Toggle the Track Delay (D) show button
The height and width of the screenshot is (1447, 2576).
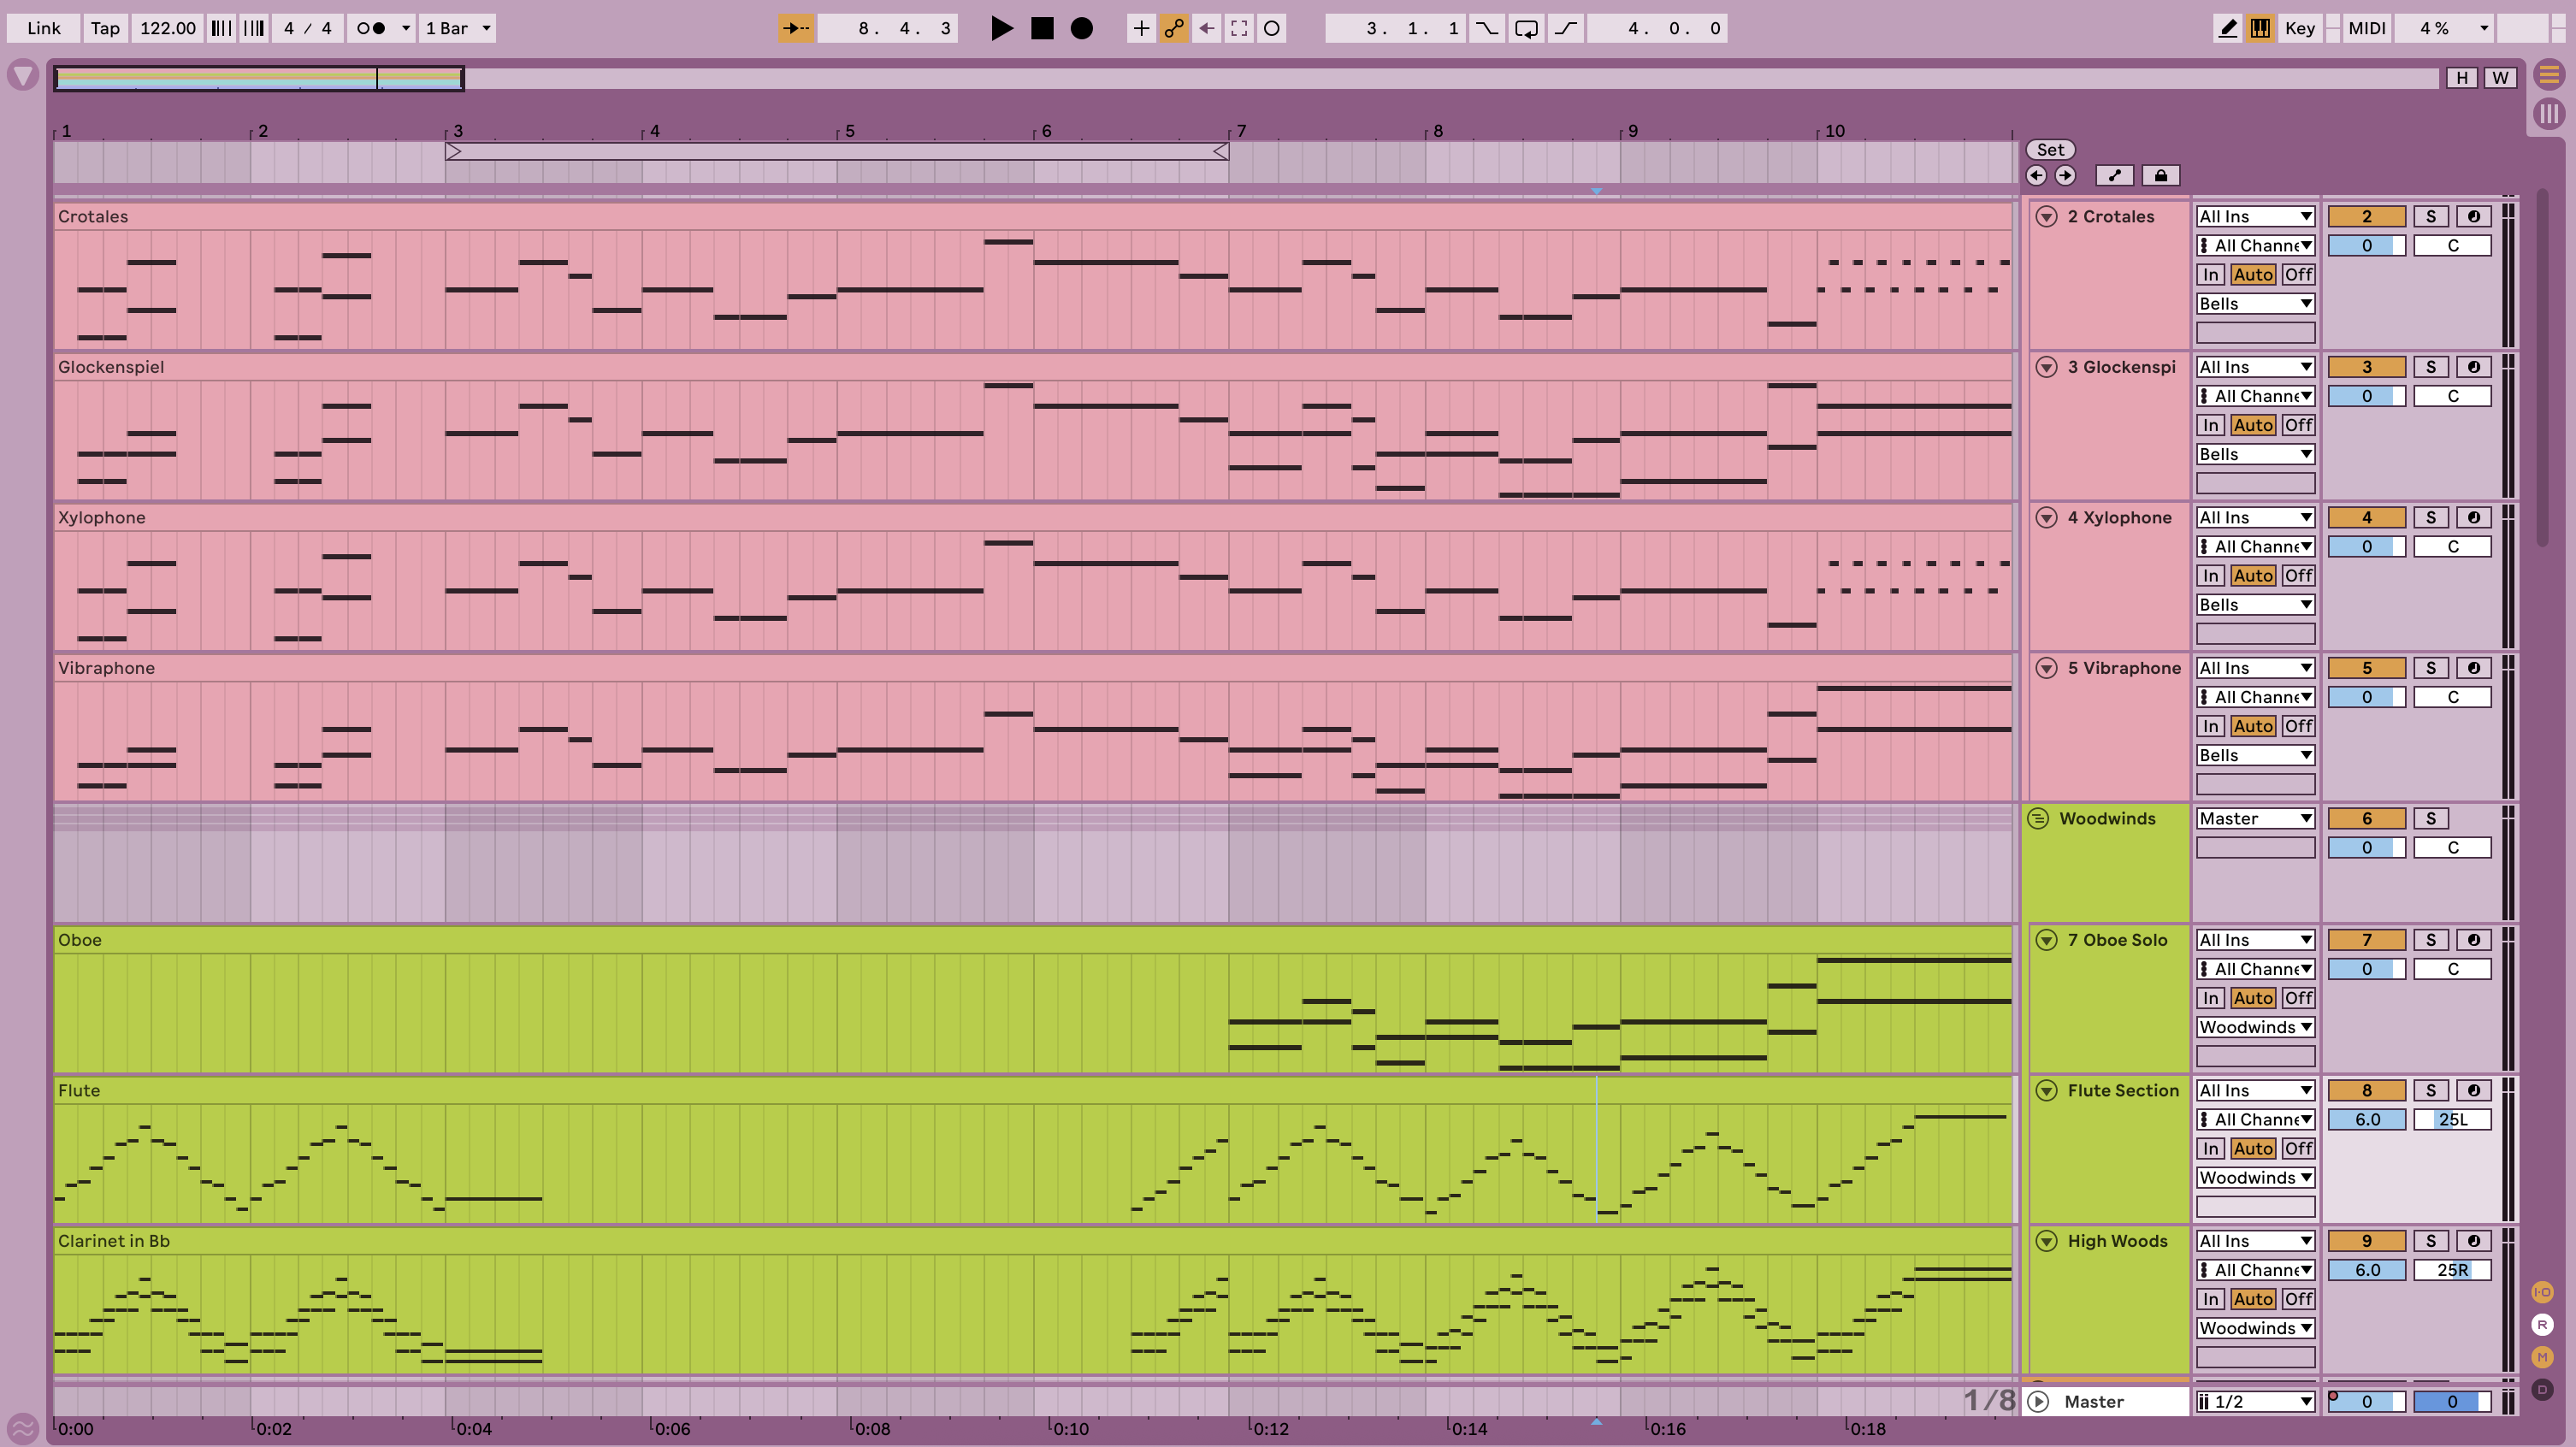tap(2542, 1389)
